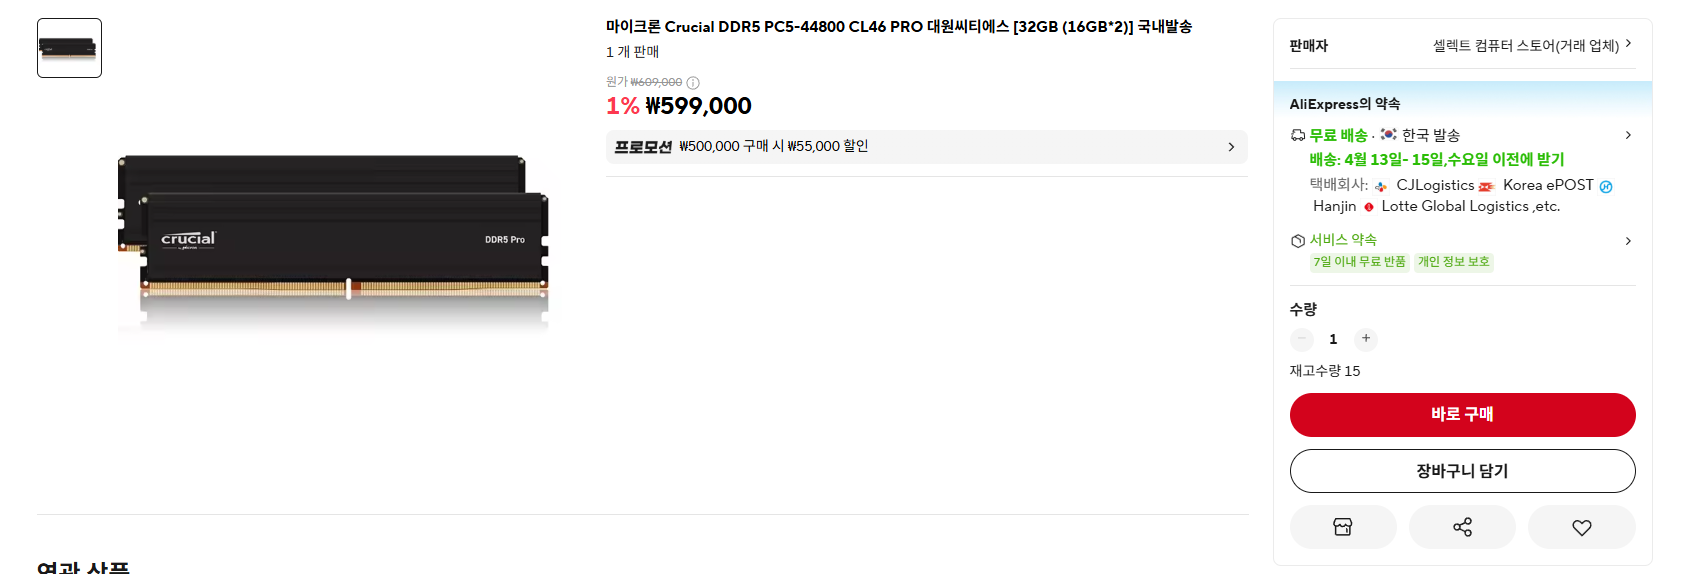Click the store icon button
Screen dimensions: 1701x574
coord(1342,527)
